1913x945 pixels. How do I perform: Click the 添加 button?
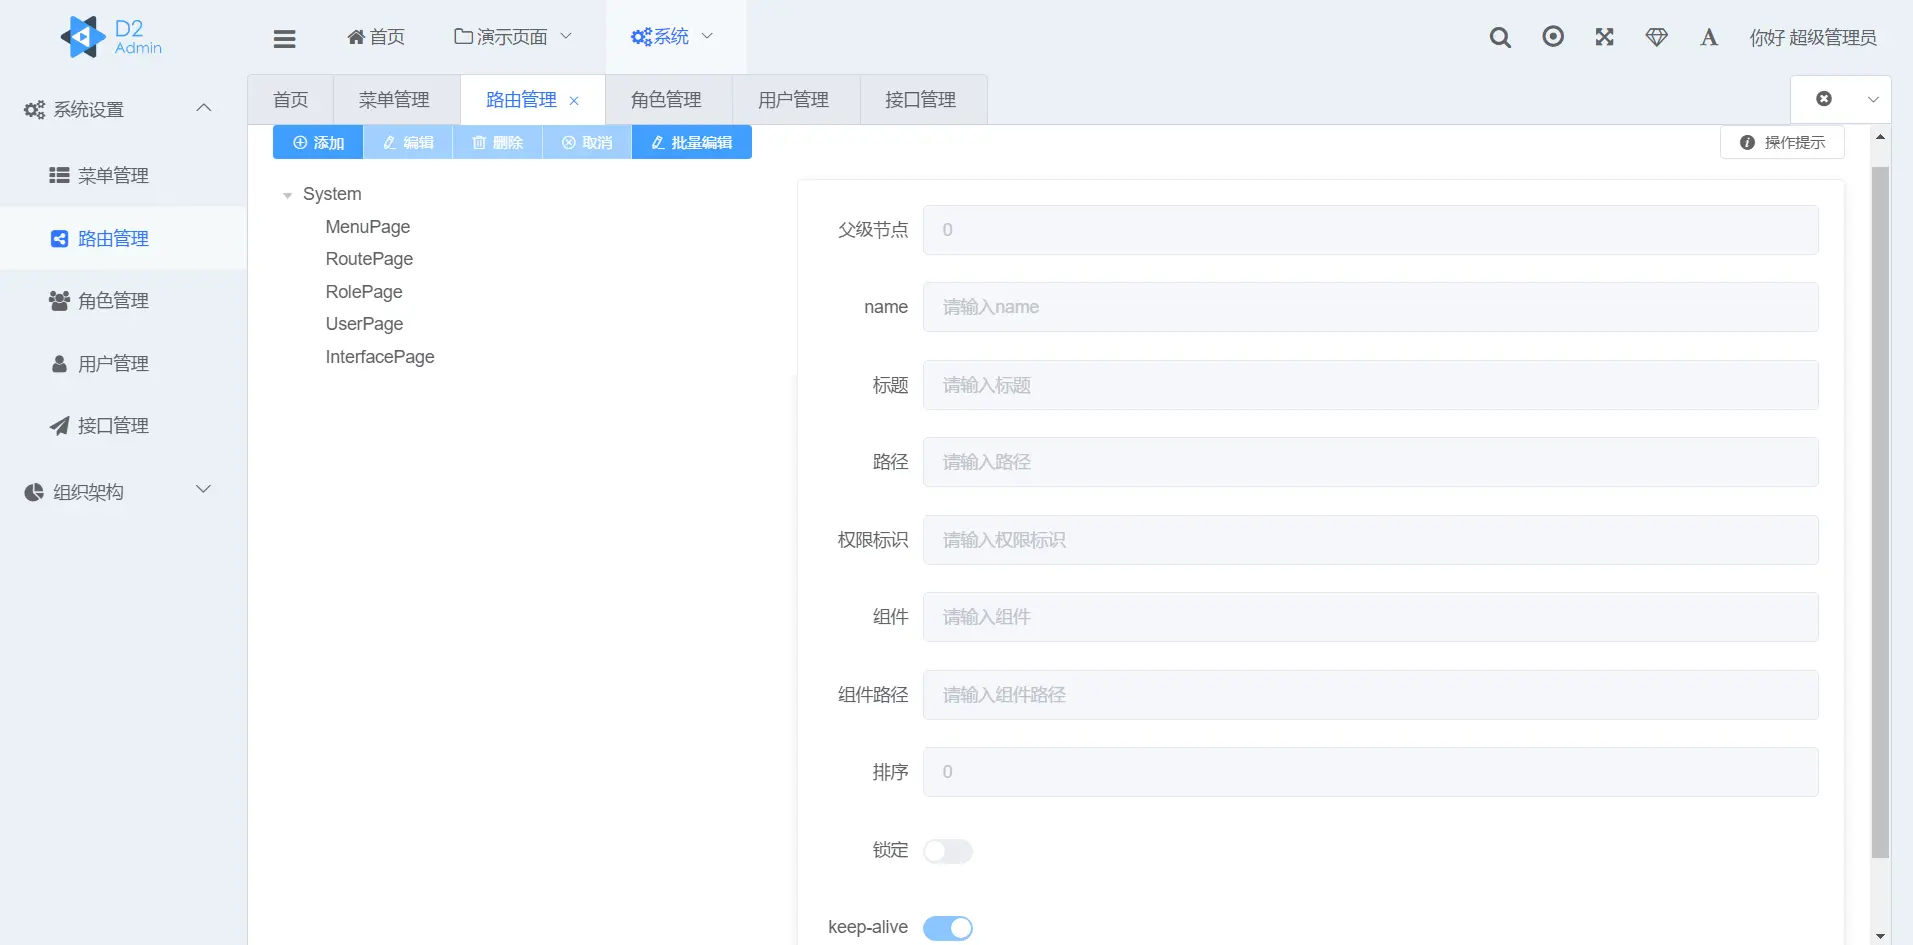click(x=318, y=143)
